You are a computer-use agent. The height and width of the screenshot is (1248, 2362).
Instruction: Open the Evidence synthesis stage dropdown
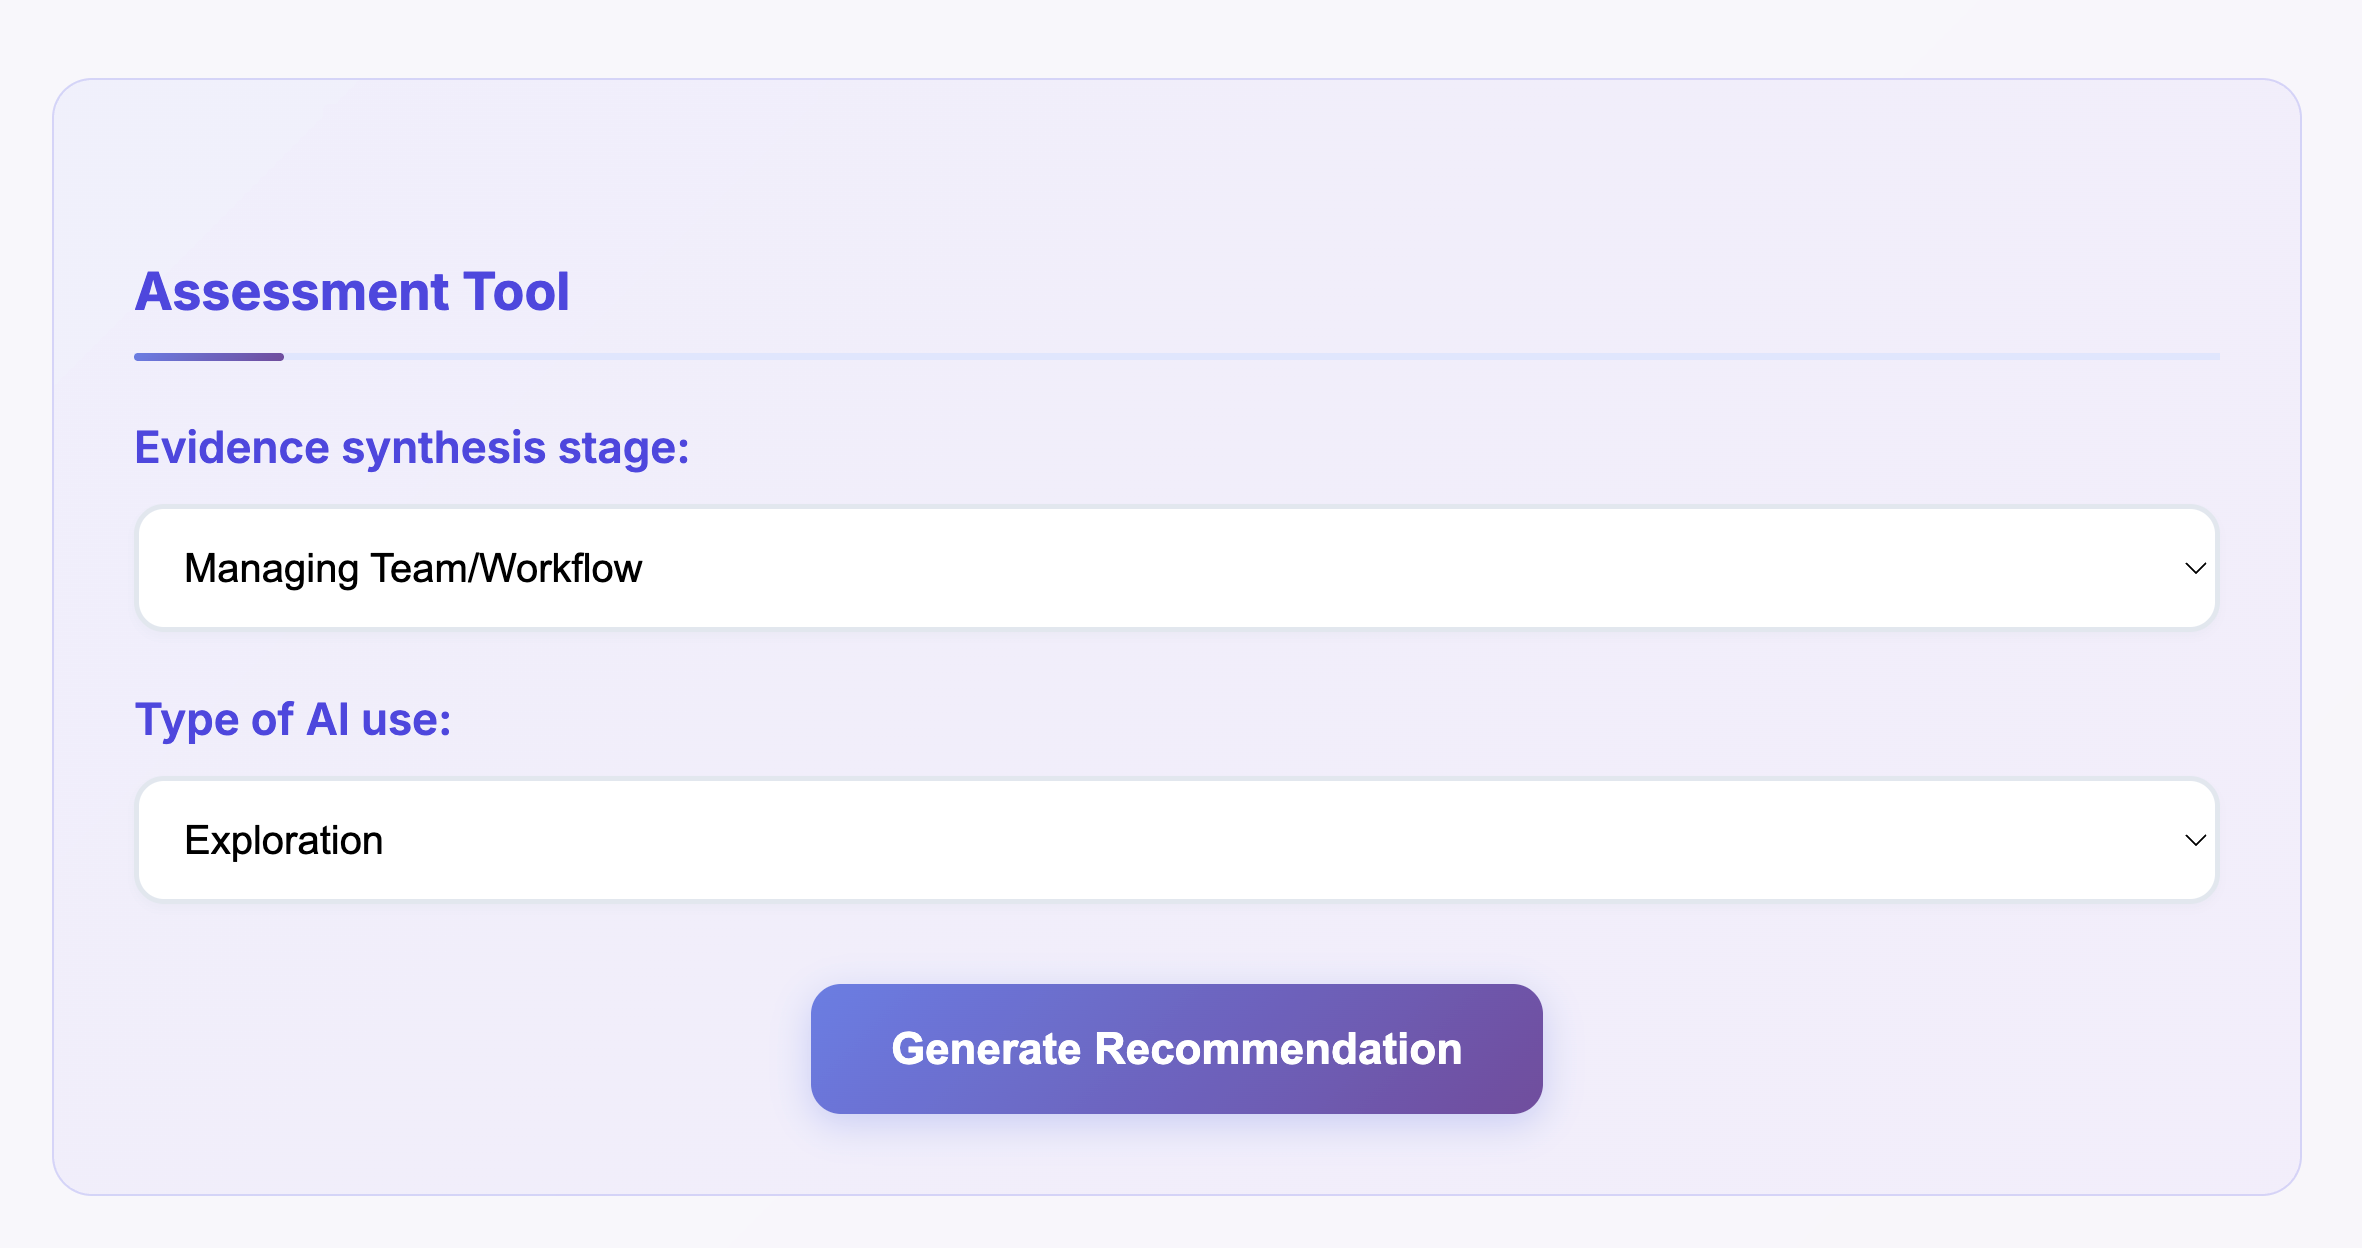click(x=1176, y=568)
